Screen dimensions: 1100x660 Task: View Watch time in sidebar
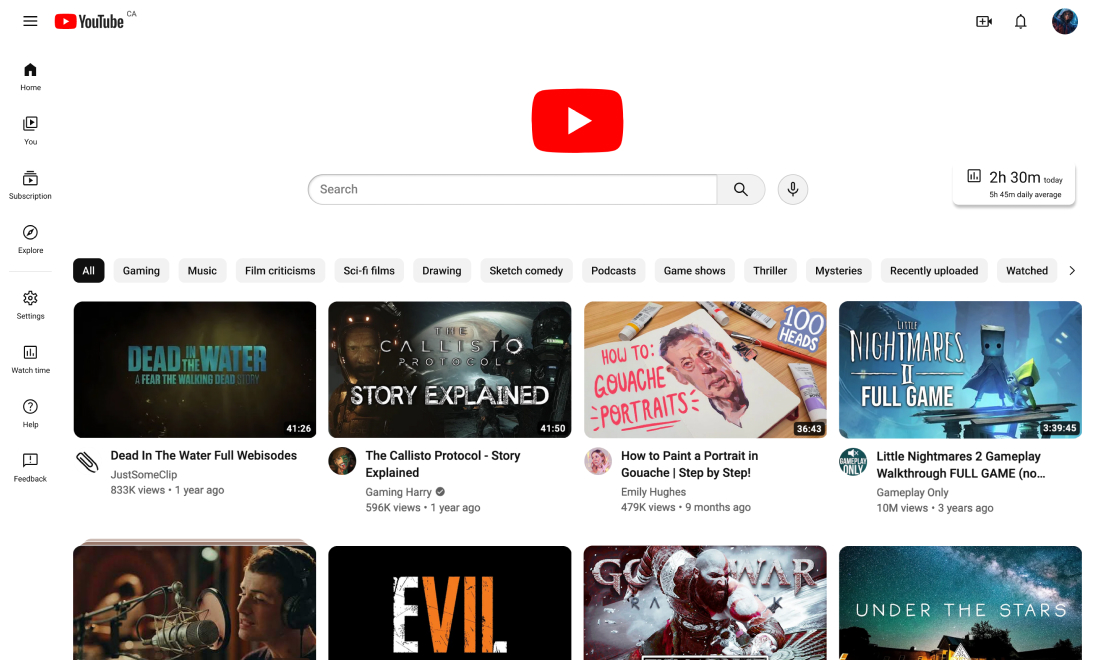point(30,359)
